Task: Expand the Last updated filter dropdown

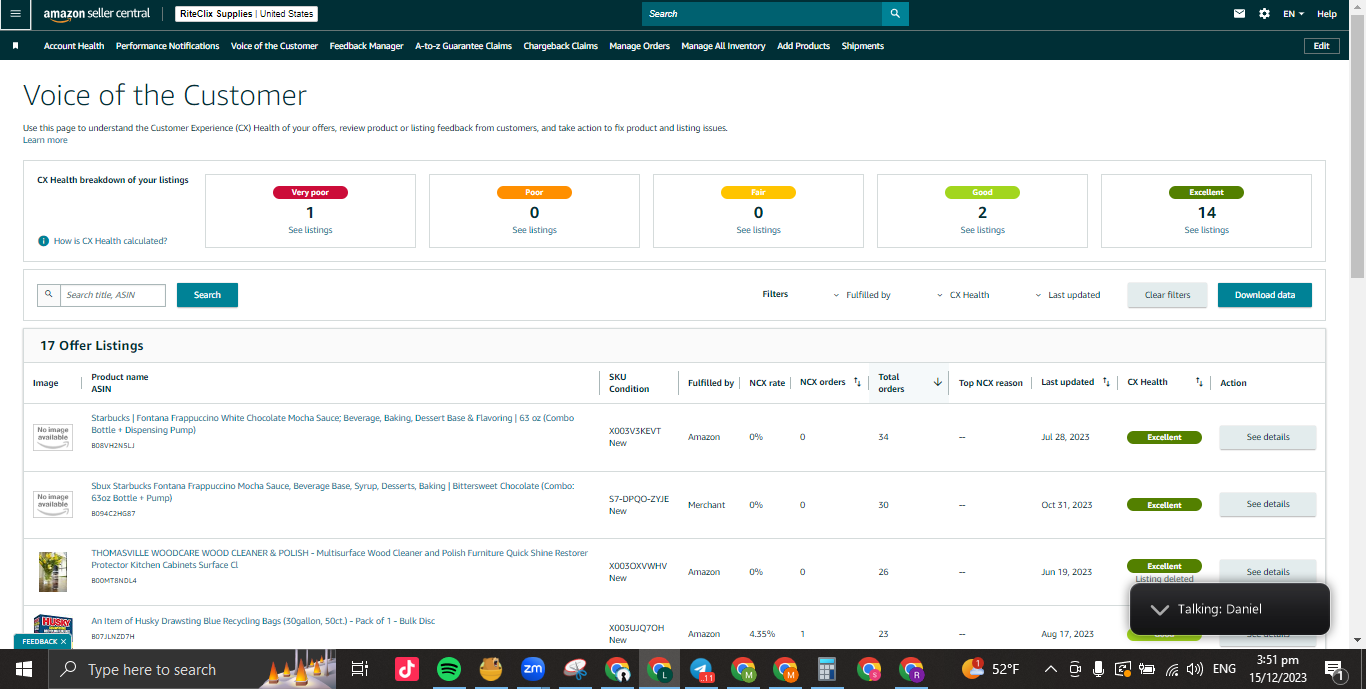Action: 1068,295
